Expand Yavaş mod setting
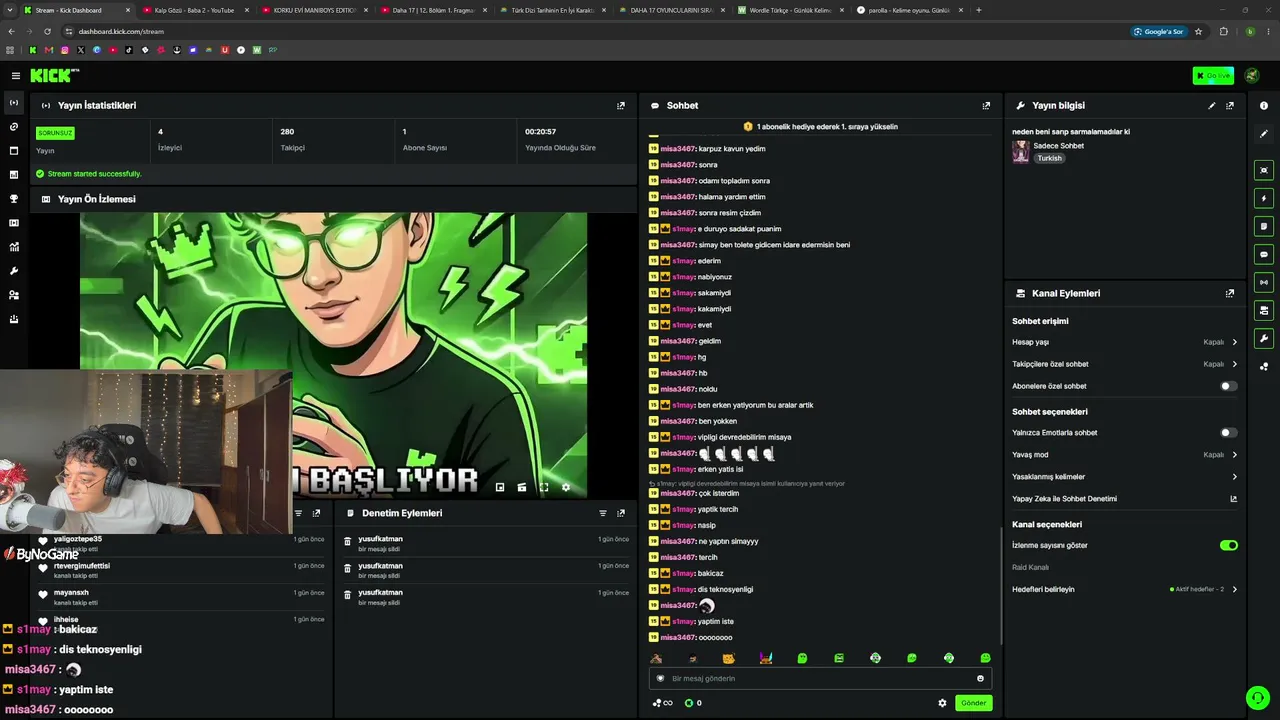This screenshot has width=1280, height=720. pos(1125,454)
